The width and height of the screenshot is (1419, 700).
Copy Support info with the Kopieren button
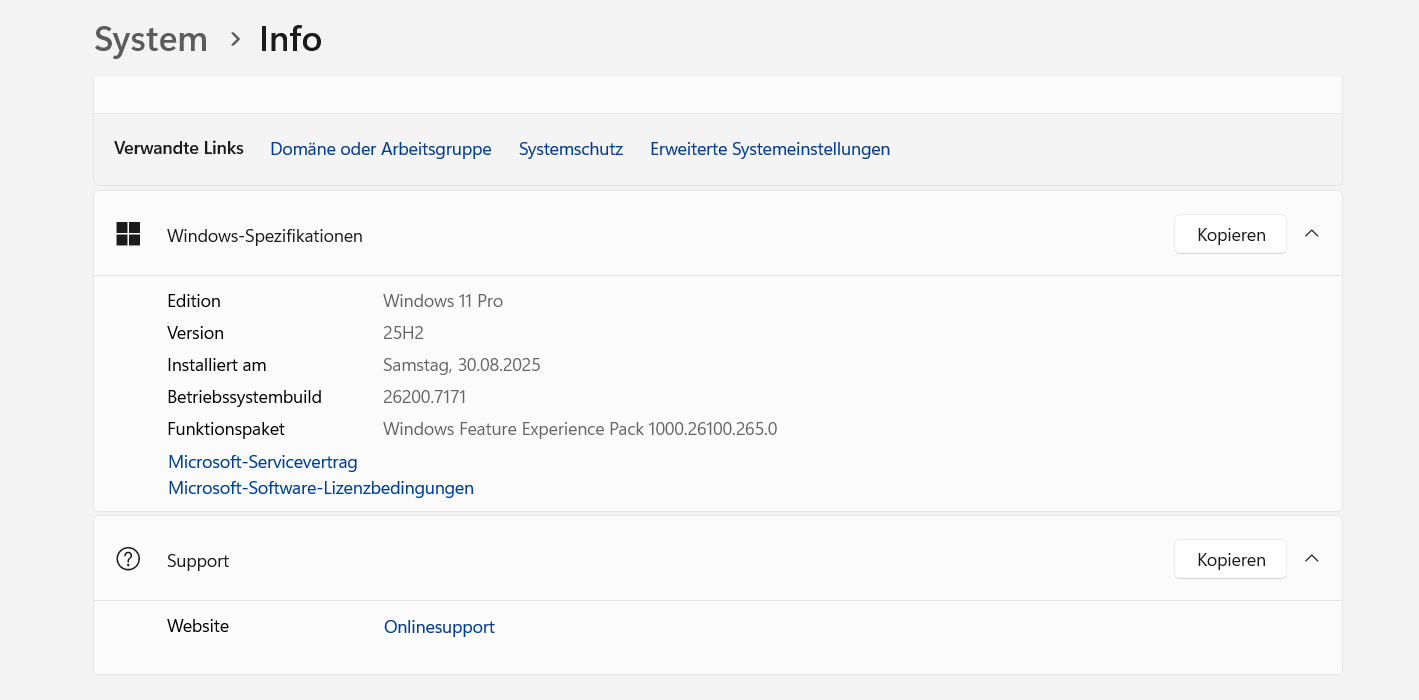(1230, 560)
